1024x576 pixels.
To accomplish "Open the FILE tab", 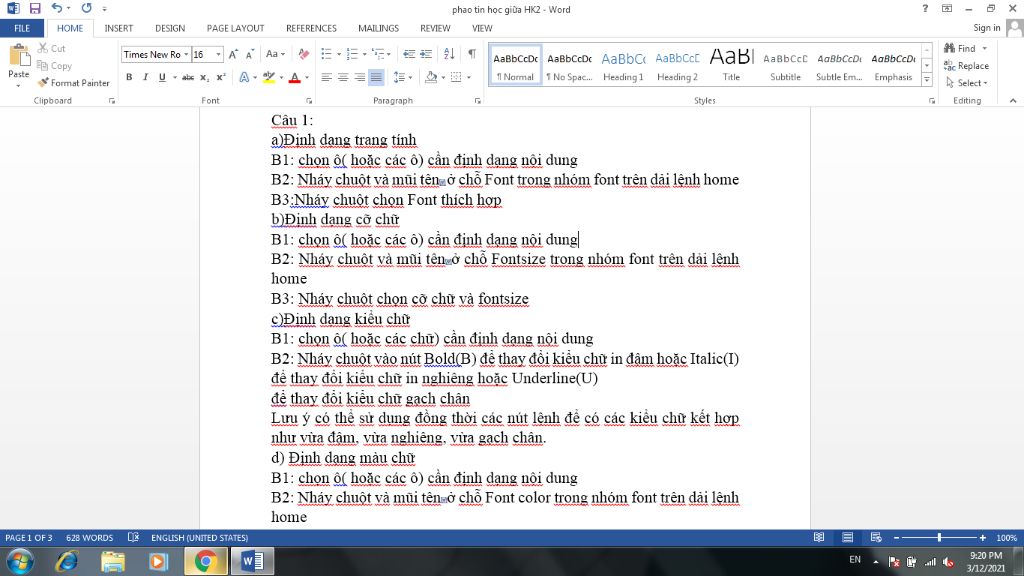I will pos(22,28).
